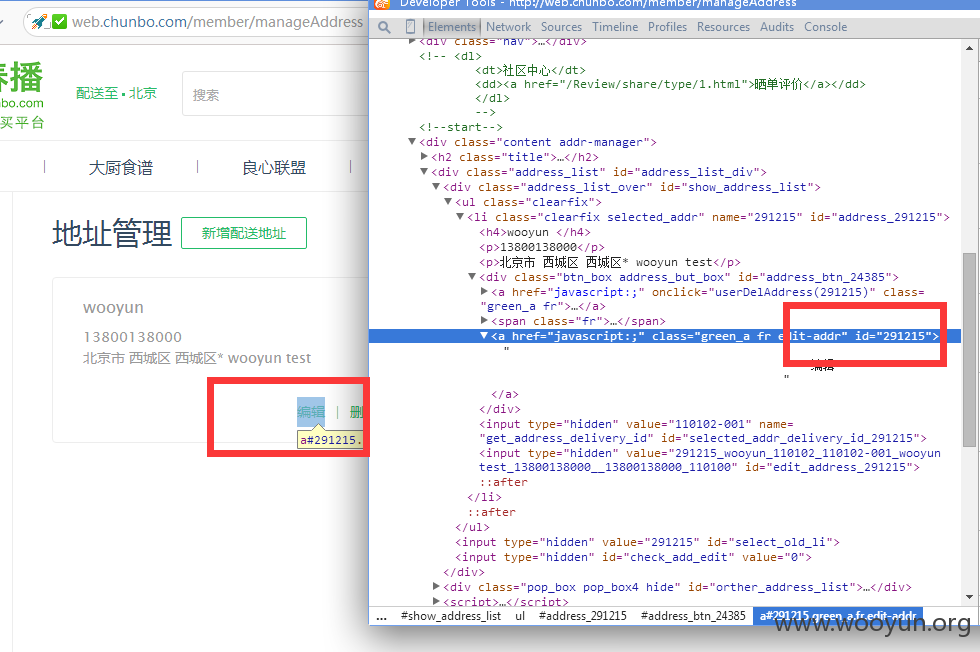Click the browser address bar URL
980x652 pixels.
[x=217, y=22]
